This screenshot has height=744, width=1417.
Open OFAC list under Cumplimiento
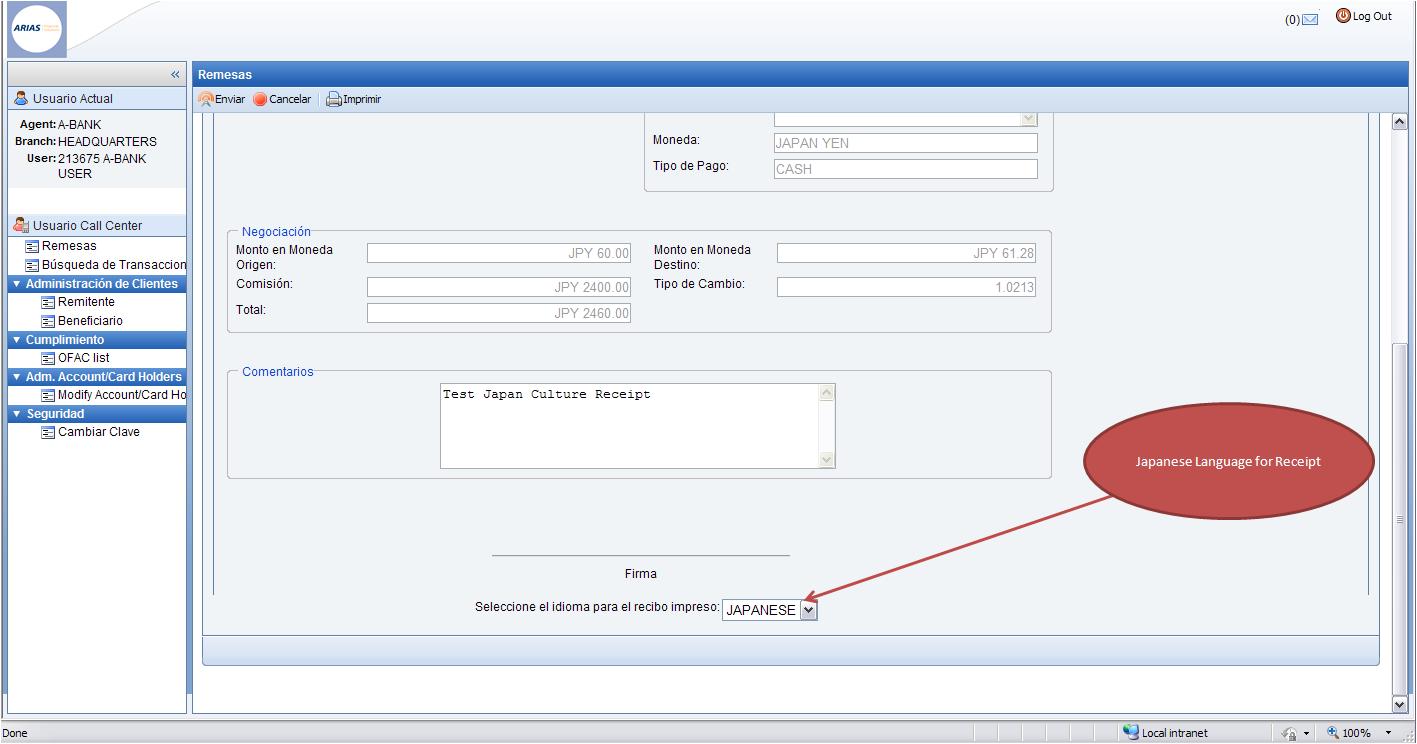83,358
